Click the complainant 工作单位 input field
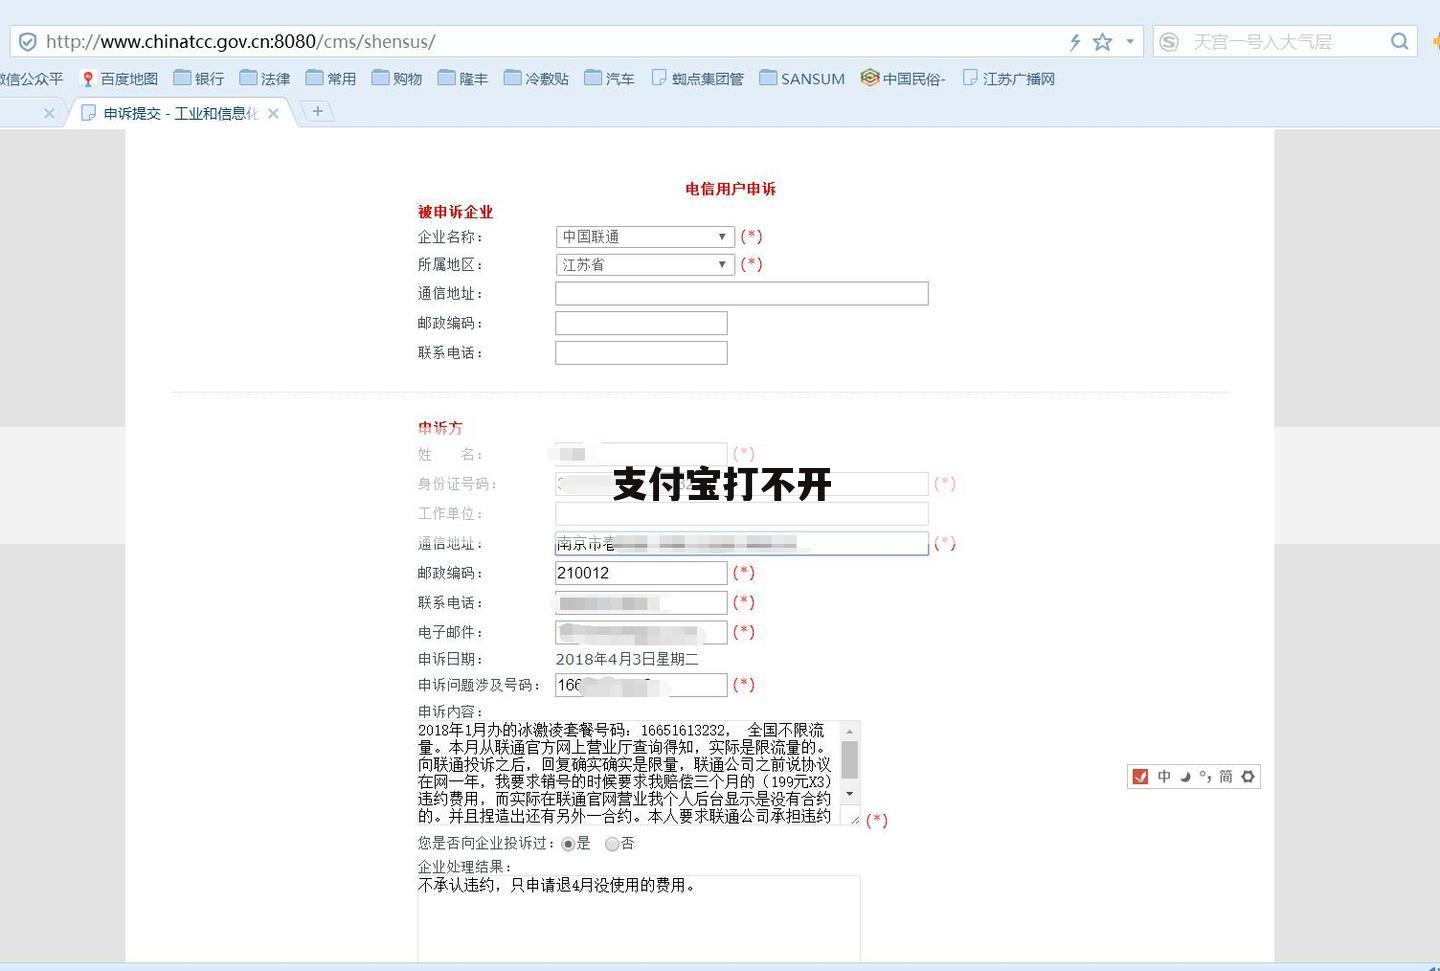 click(x=742, y=514)
